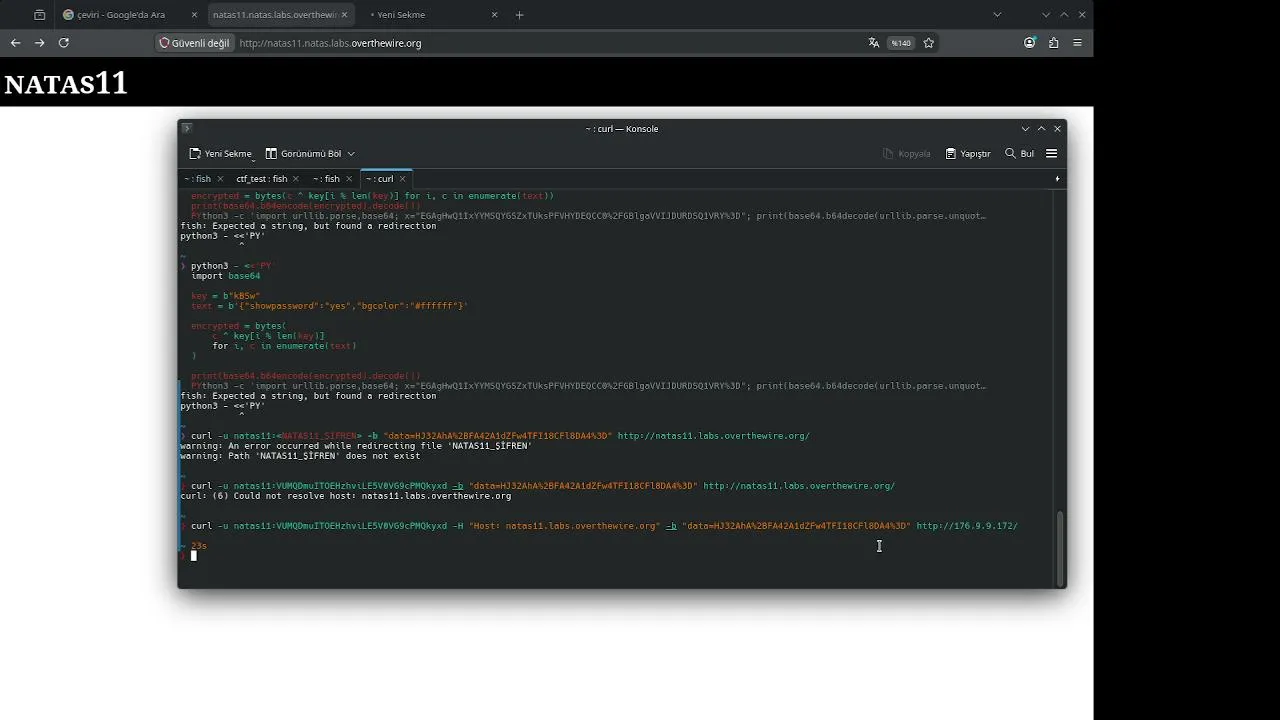
Task: Click the 'warning: Path 'NATAS11_ŞİFREN' does not exist' line
Action: [300, 456]
